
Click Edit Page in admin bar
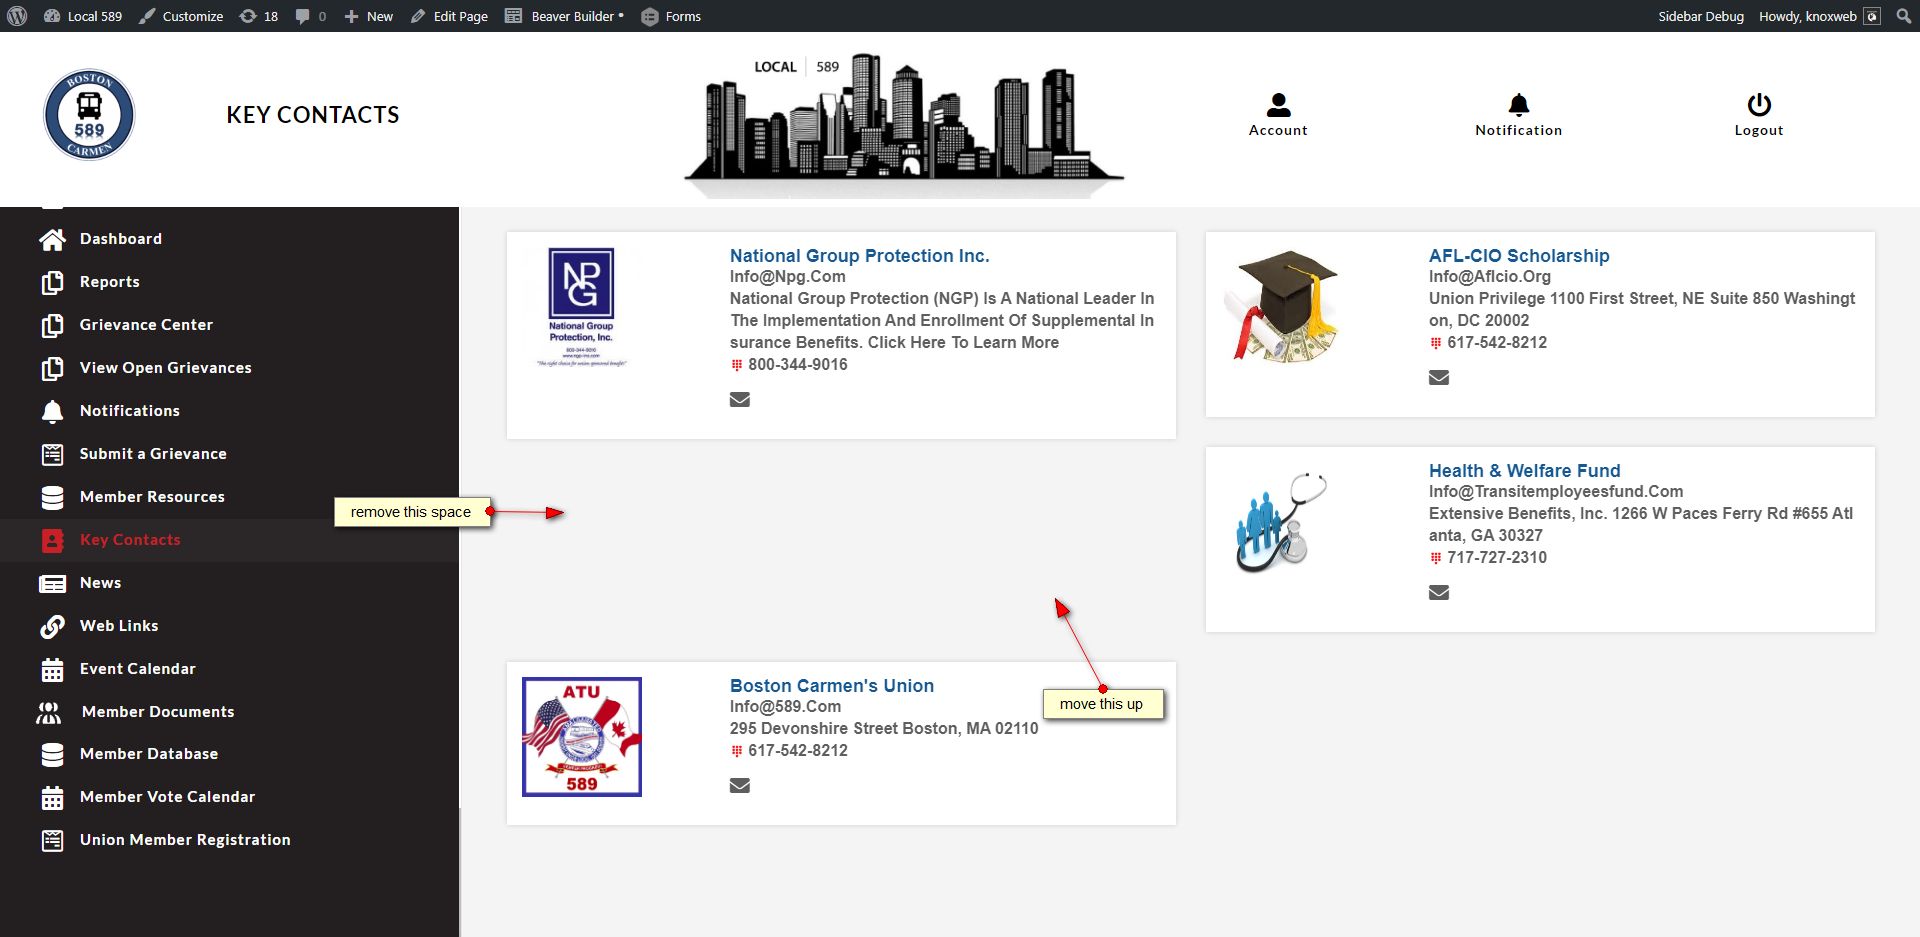[x=449, y=16]
